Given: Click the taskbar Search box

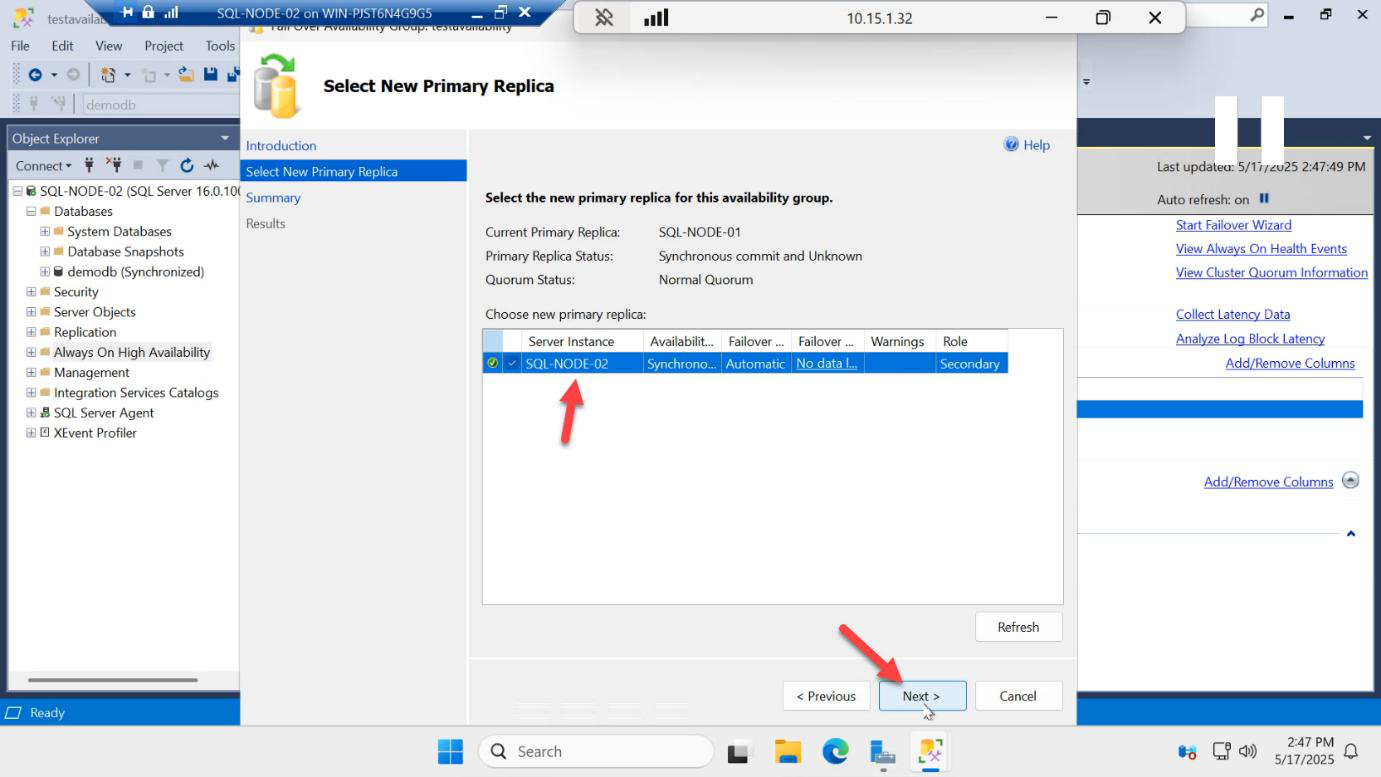Looking at the screenshot, I should [x=596, y=751].
